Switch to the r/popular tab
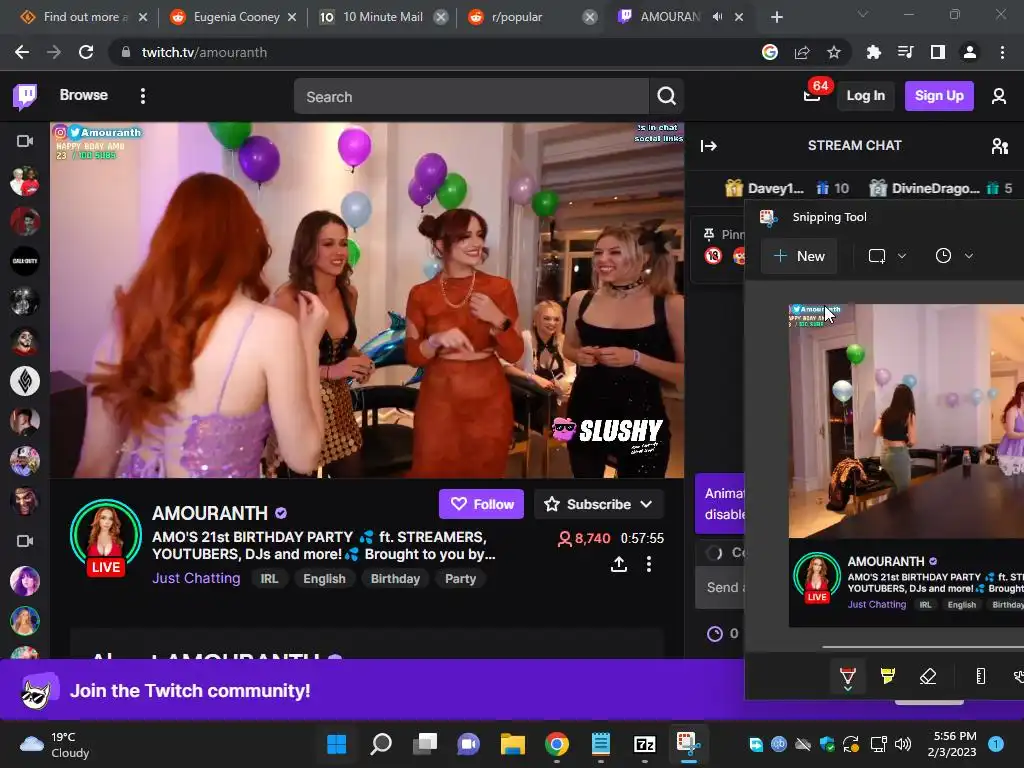Screen dimensions: 1024x768 [532, 17]
